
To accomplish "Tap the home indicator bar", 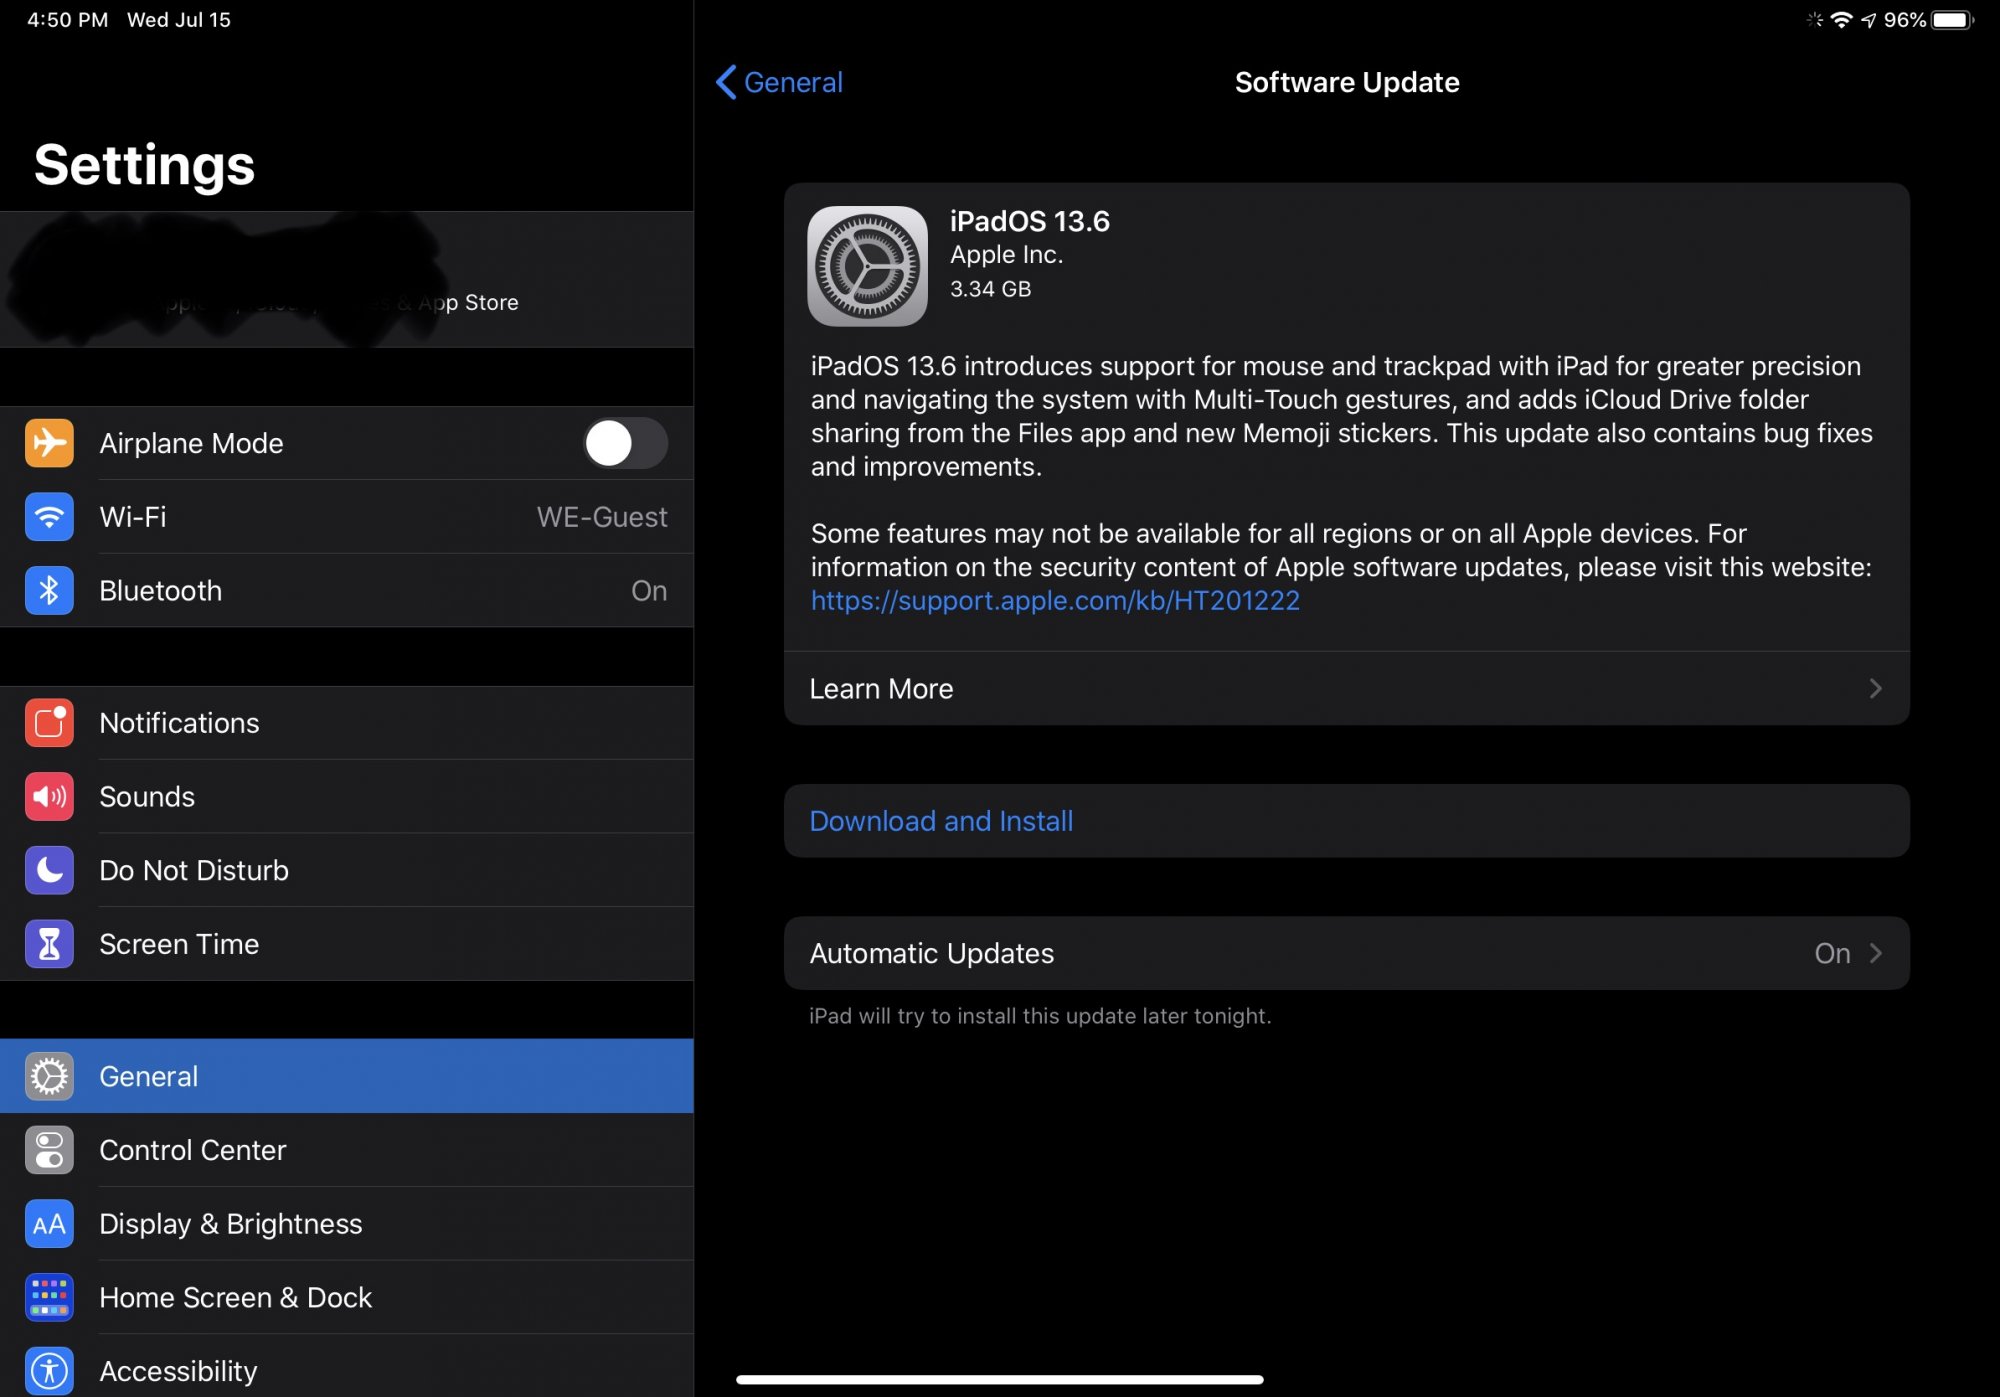I will 999,1379.
